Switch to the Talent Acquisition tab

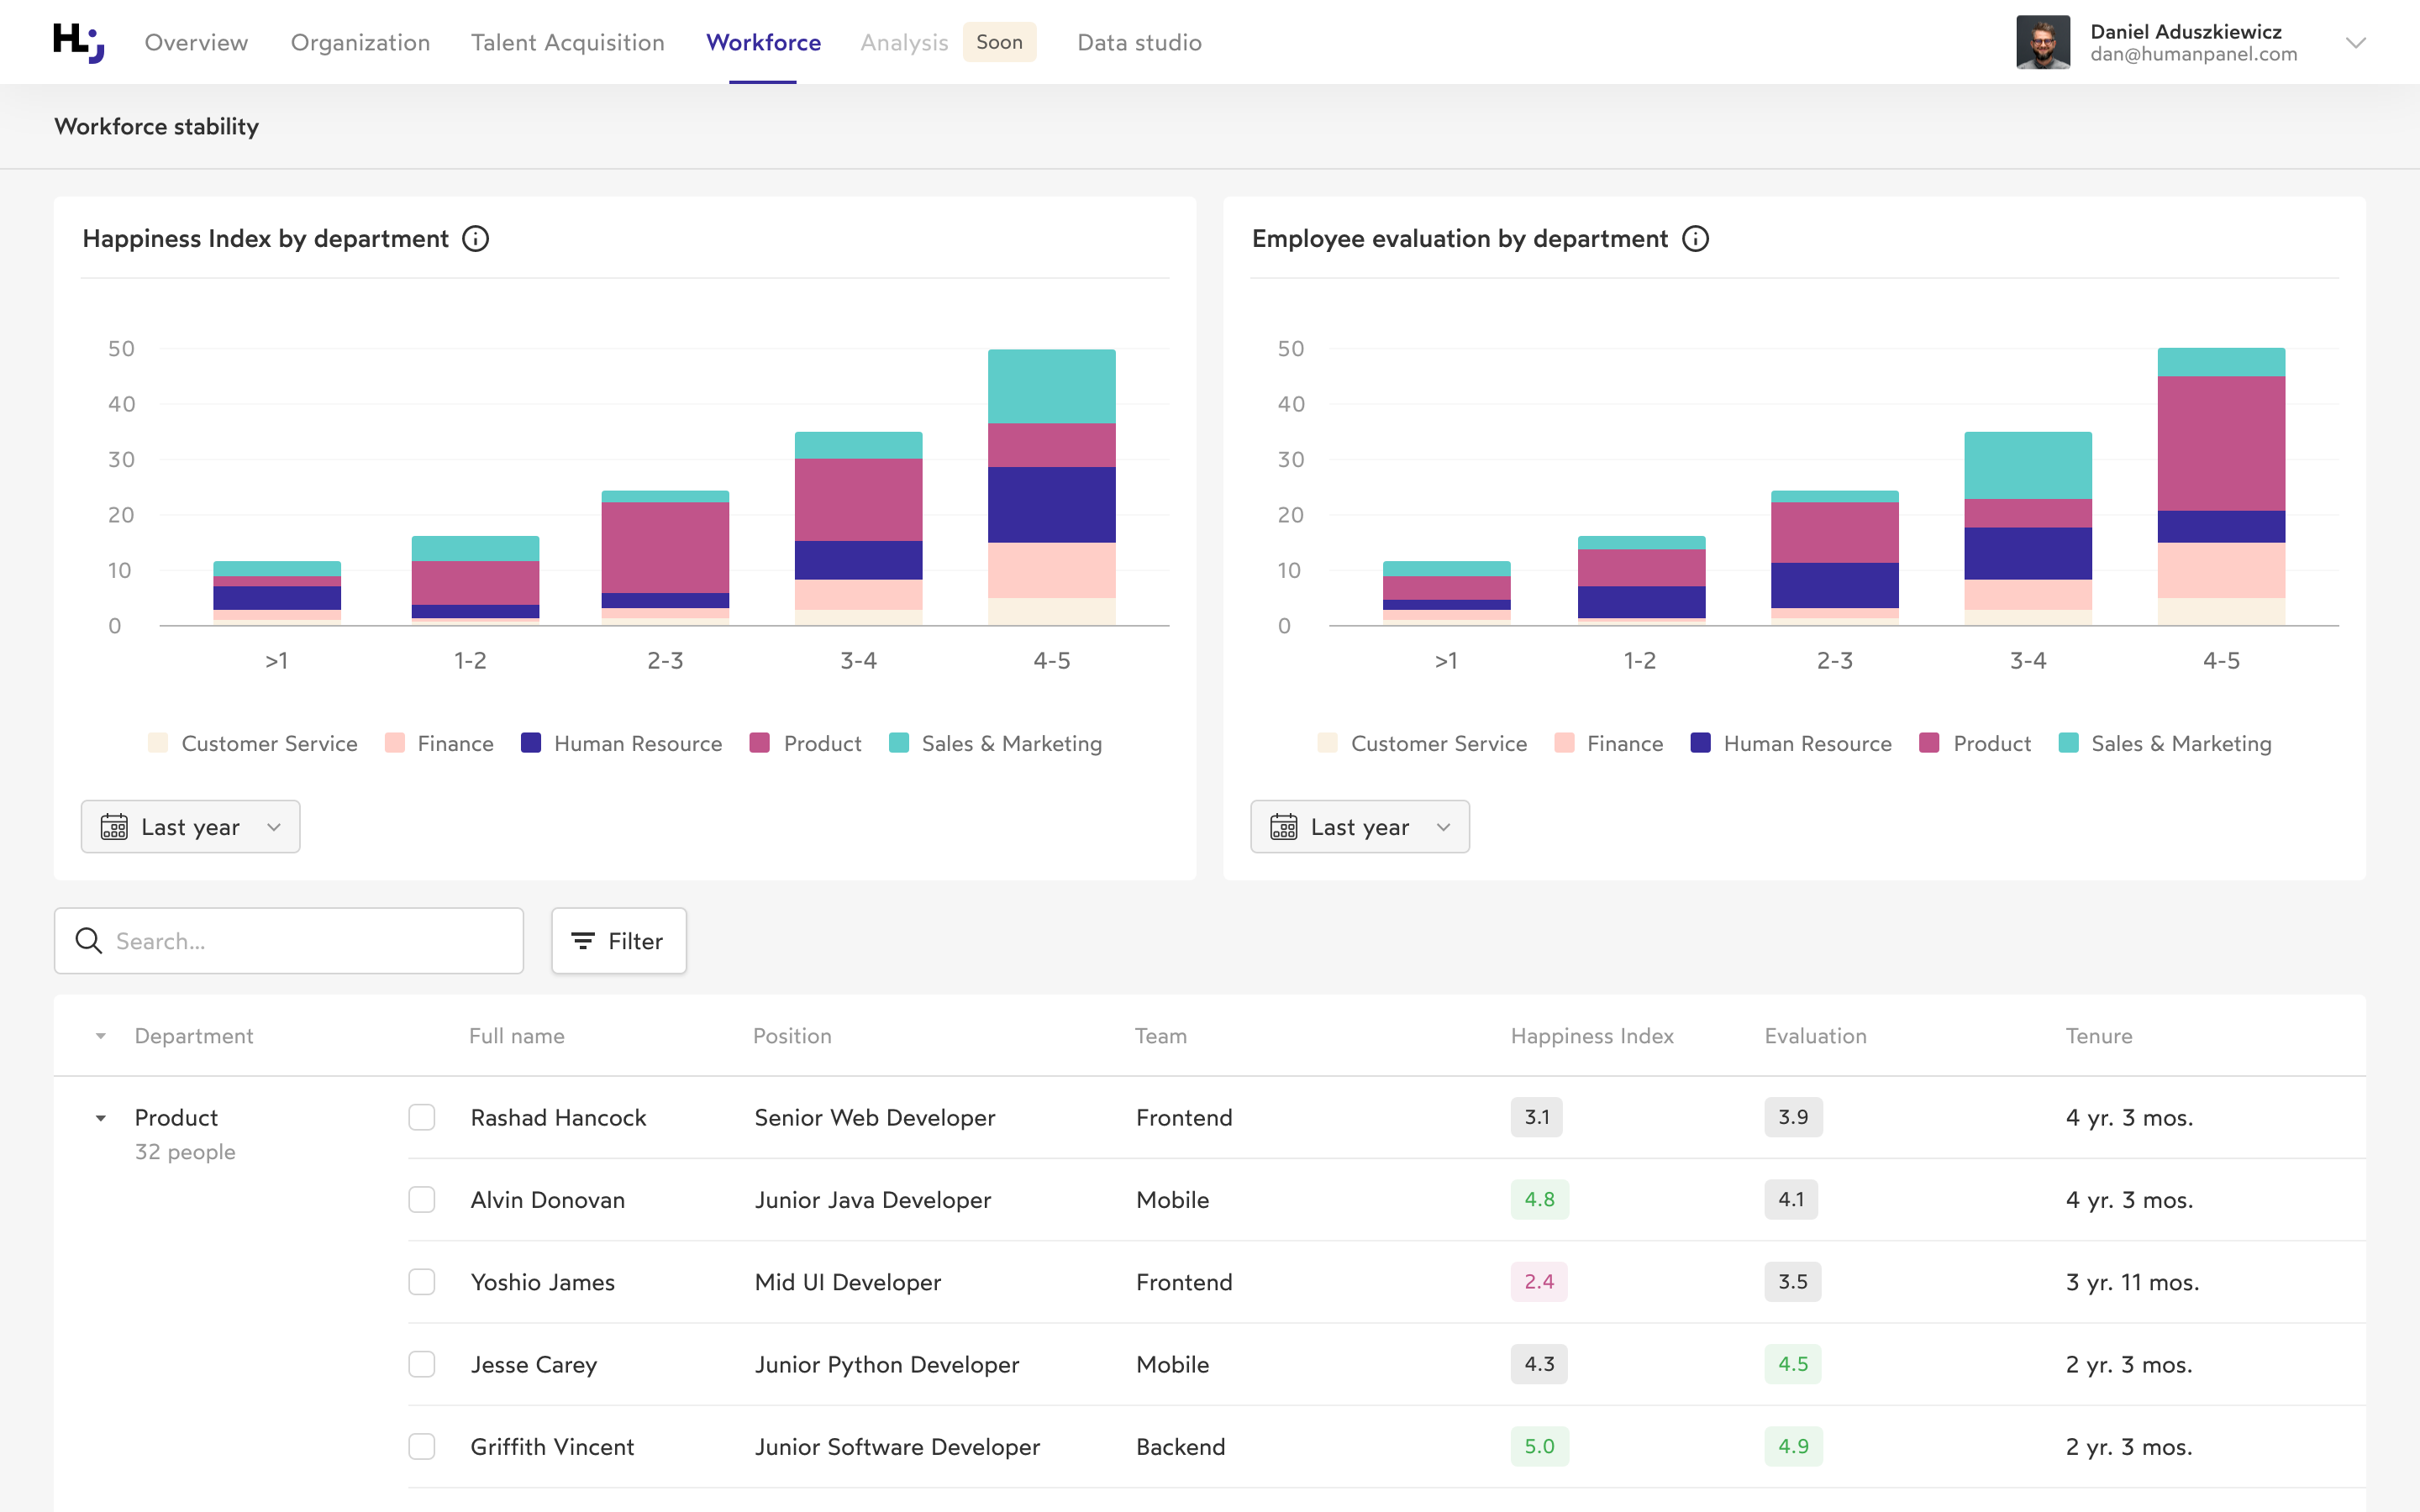(567, 42)
